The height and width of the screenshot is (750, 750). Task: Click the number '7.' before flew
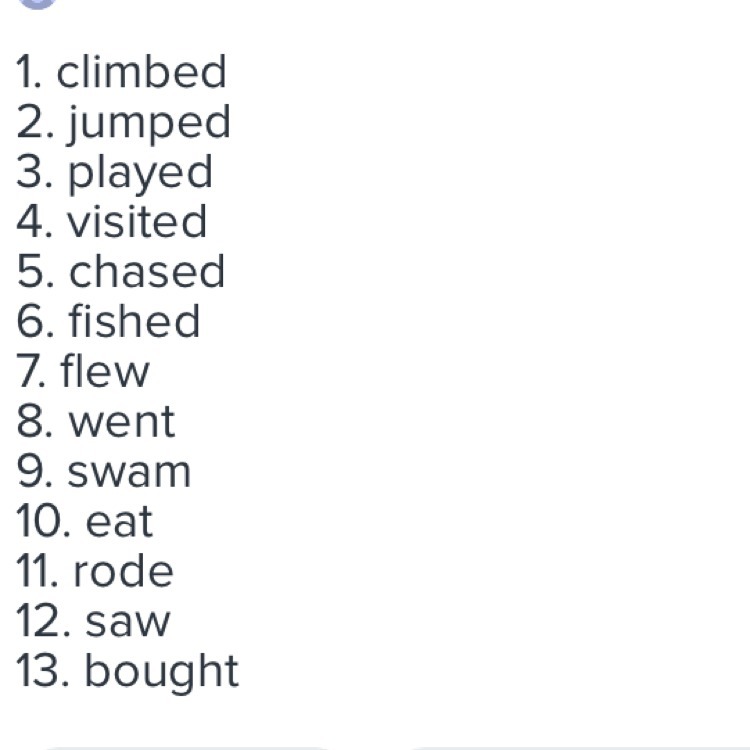click(31, 372)
